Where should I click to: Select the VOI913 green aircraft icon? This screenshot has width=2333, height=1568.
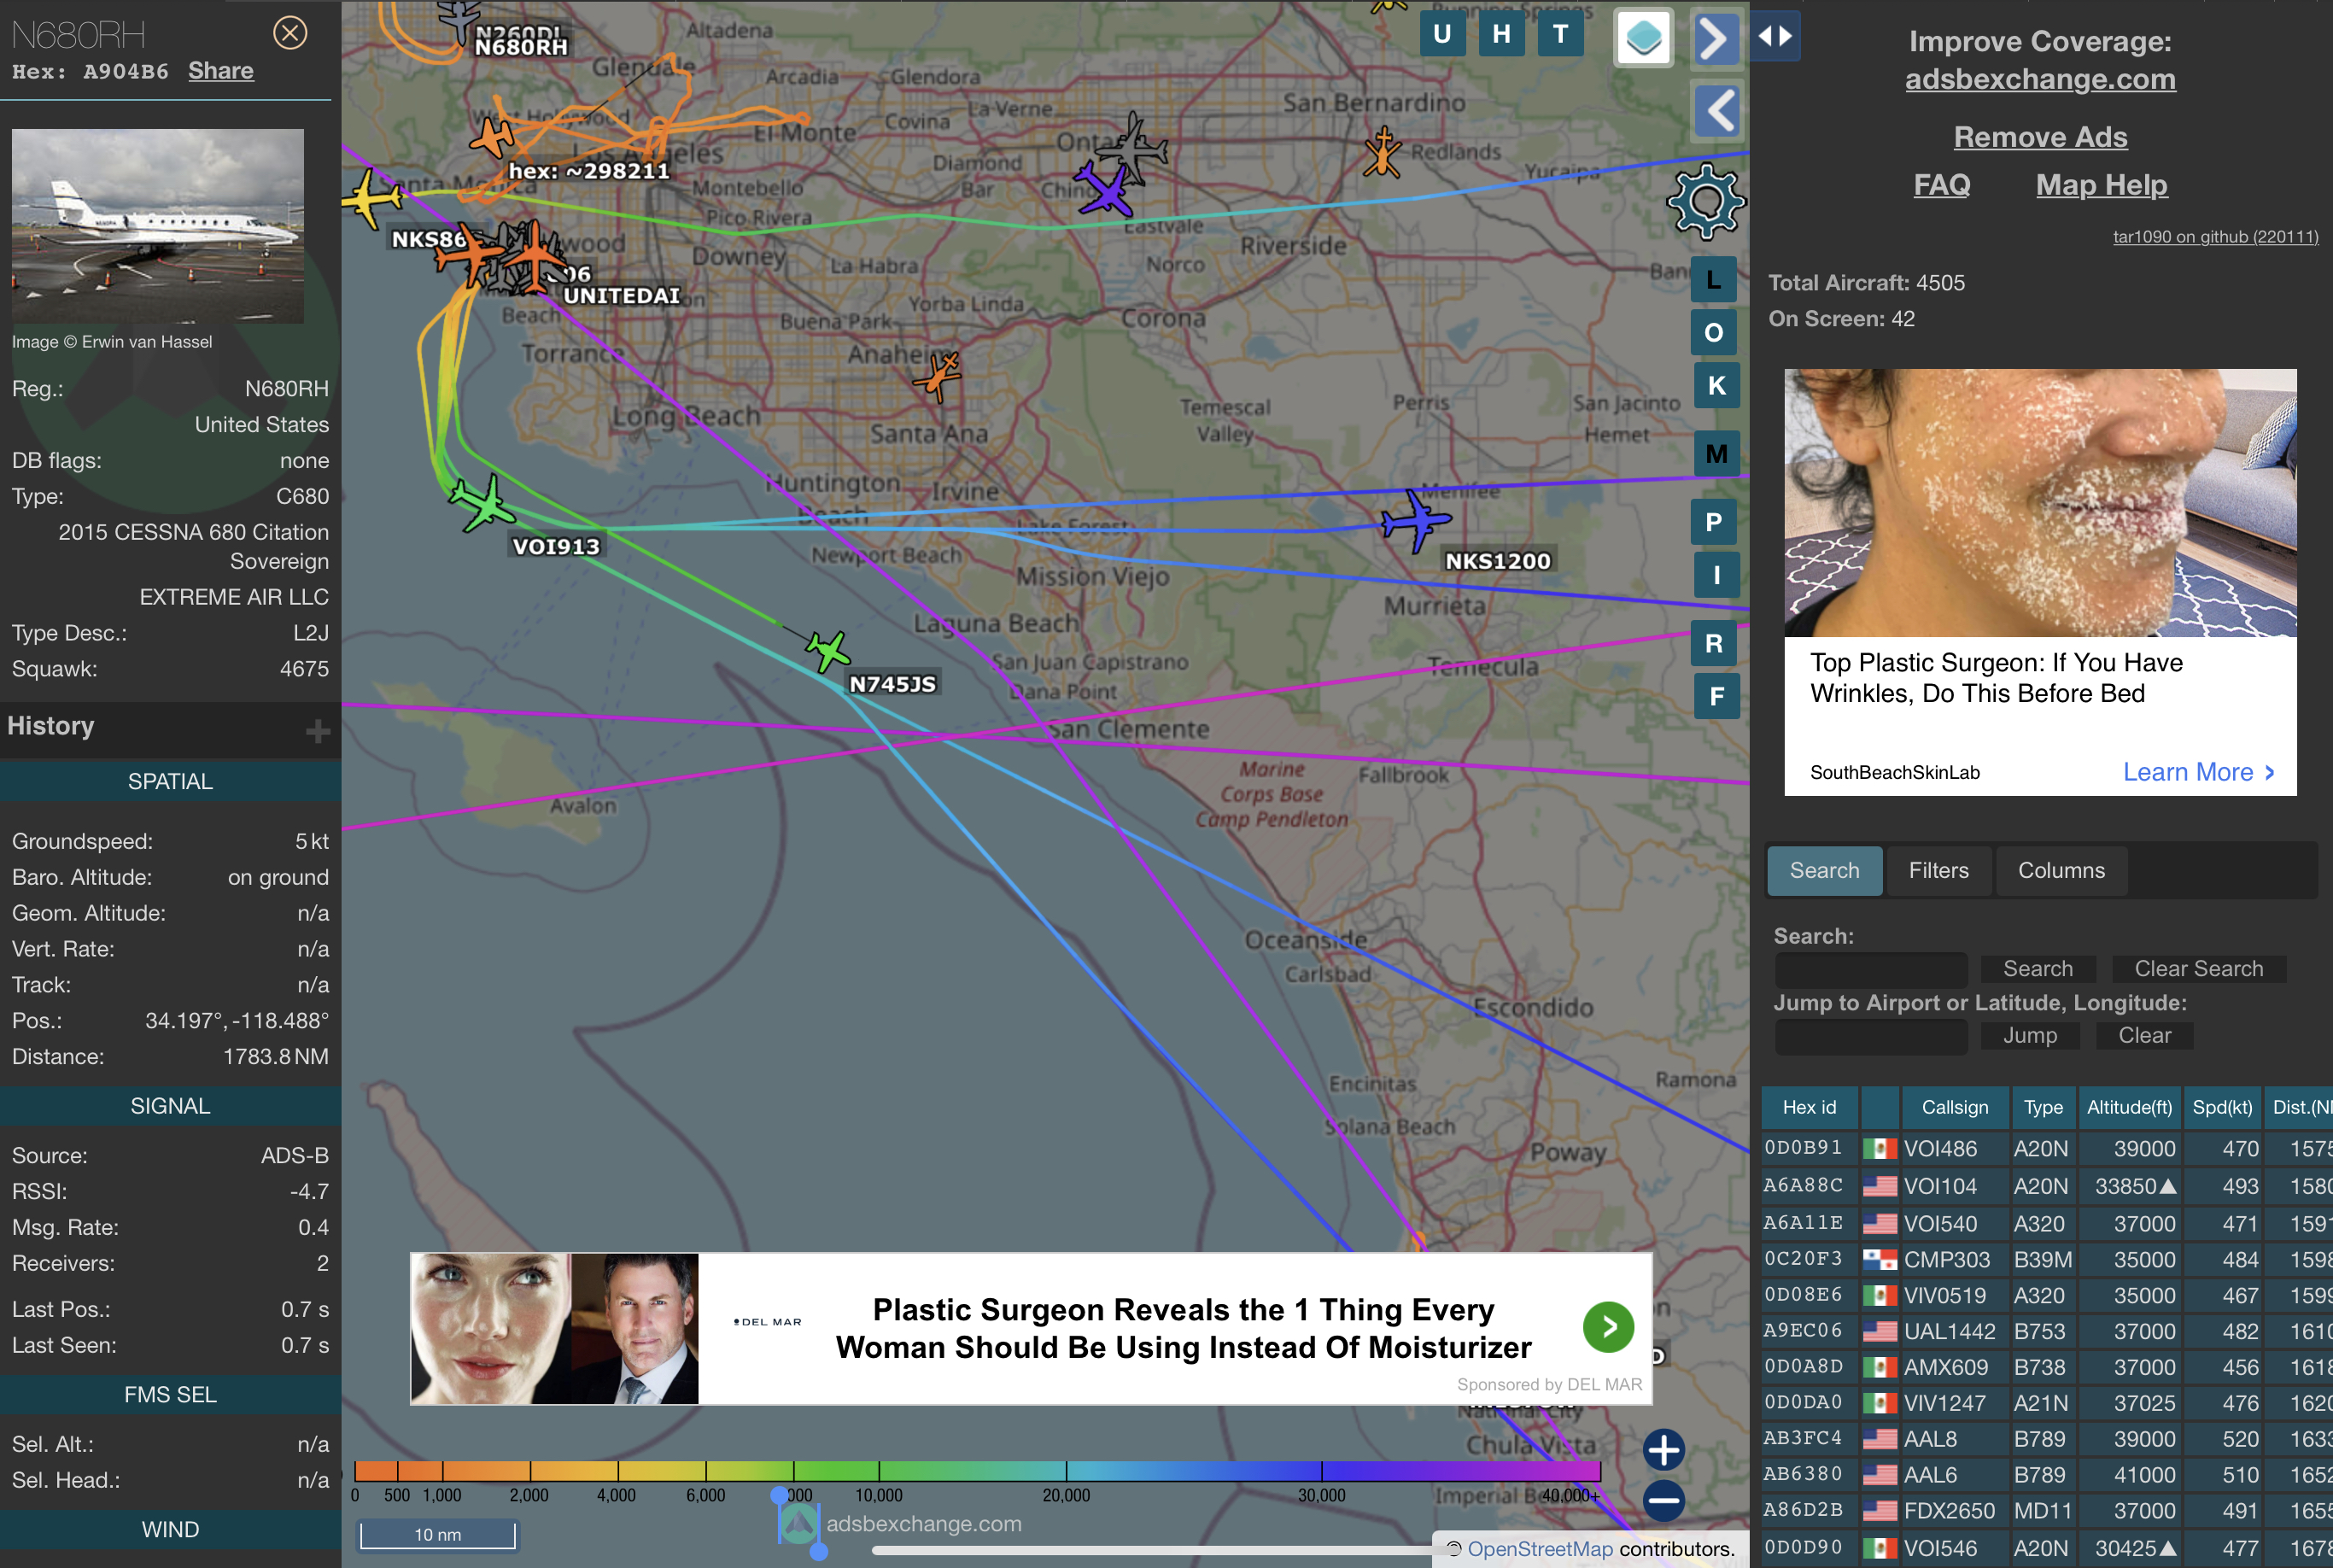482,503
